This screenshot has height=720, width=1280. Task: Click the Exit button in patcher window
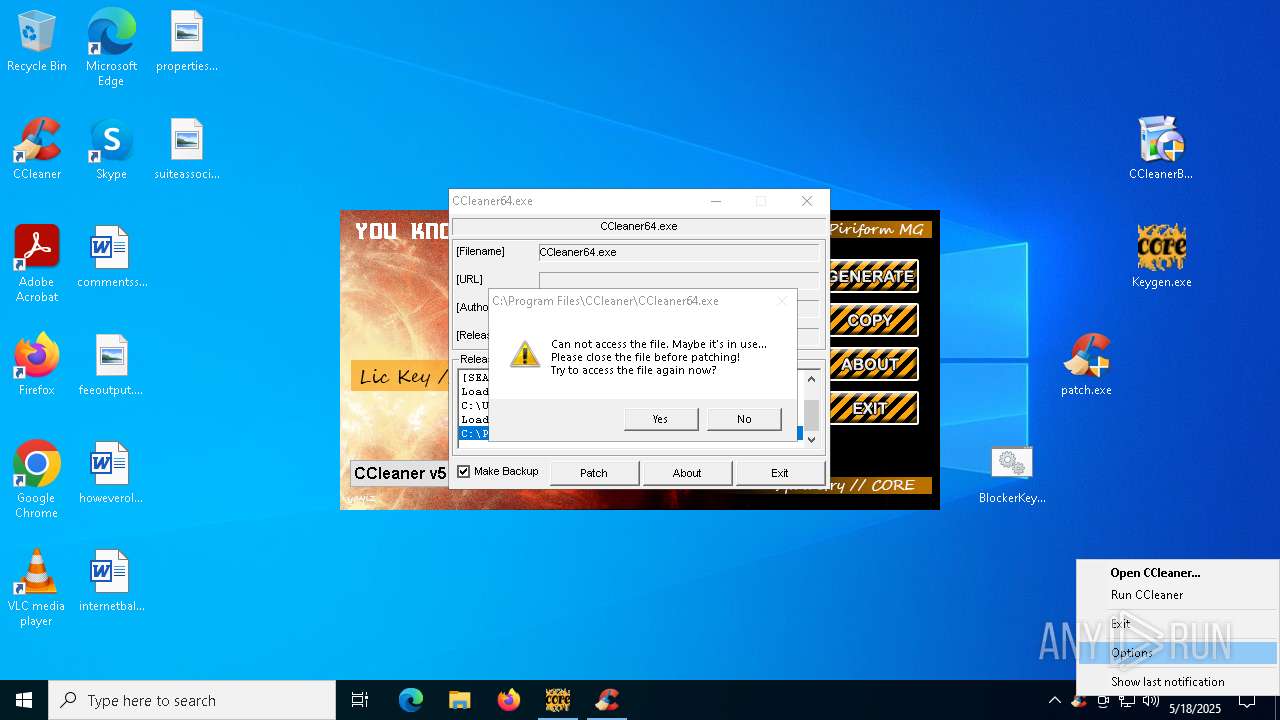pos(780,473)
